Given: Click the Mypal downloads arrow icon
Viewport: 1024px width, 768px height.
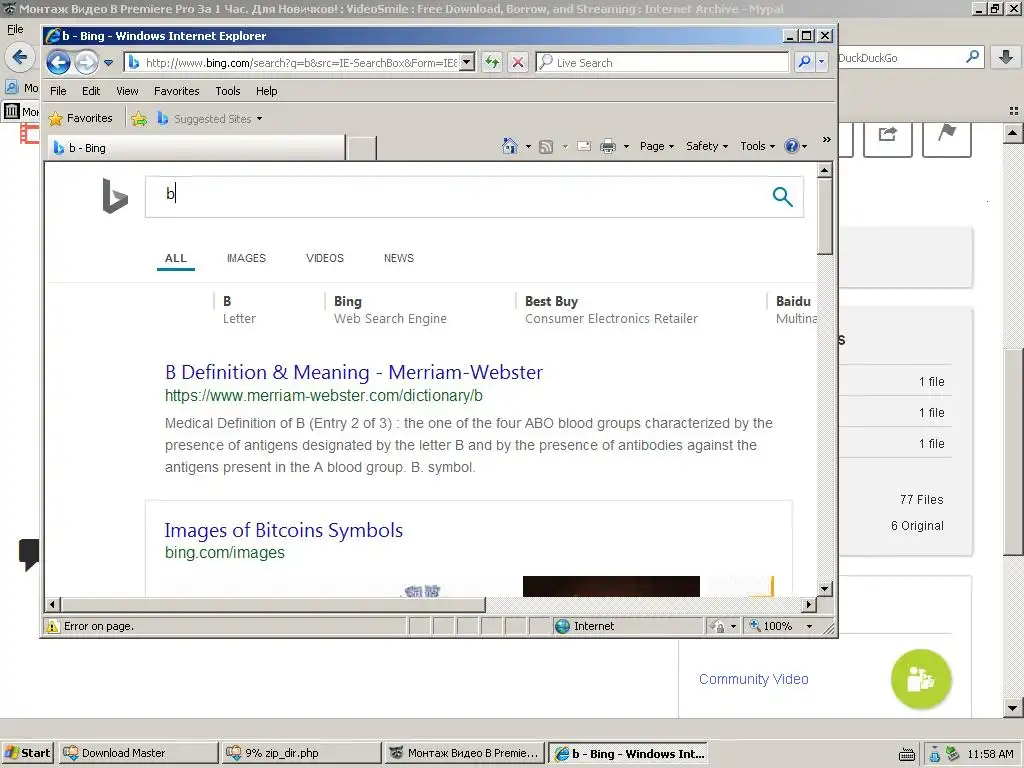Looking at the screenshot, I should coord(1006,57).
